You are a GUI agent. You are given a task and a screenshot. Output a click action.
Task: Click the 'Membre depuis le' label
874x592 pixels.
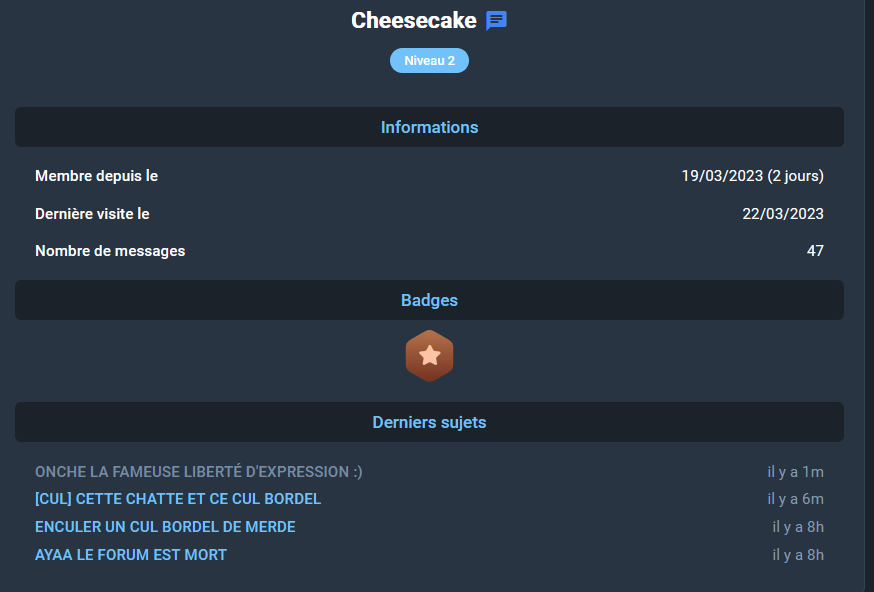[97, 176]
